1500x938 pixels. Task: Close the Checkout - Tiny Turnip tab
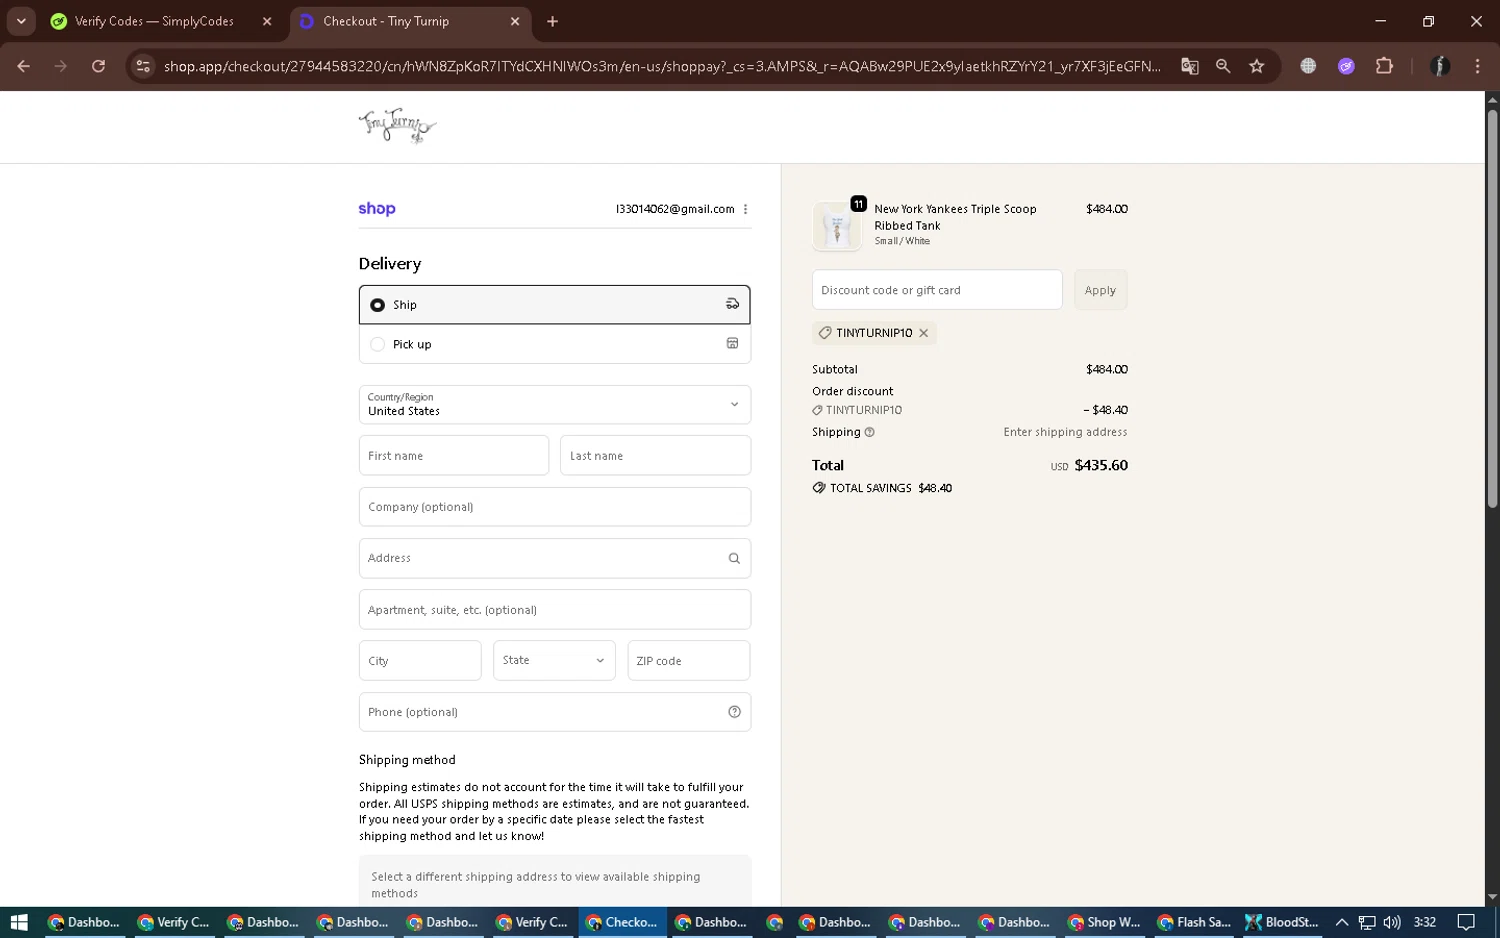coord(515,21)
